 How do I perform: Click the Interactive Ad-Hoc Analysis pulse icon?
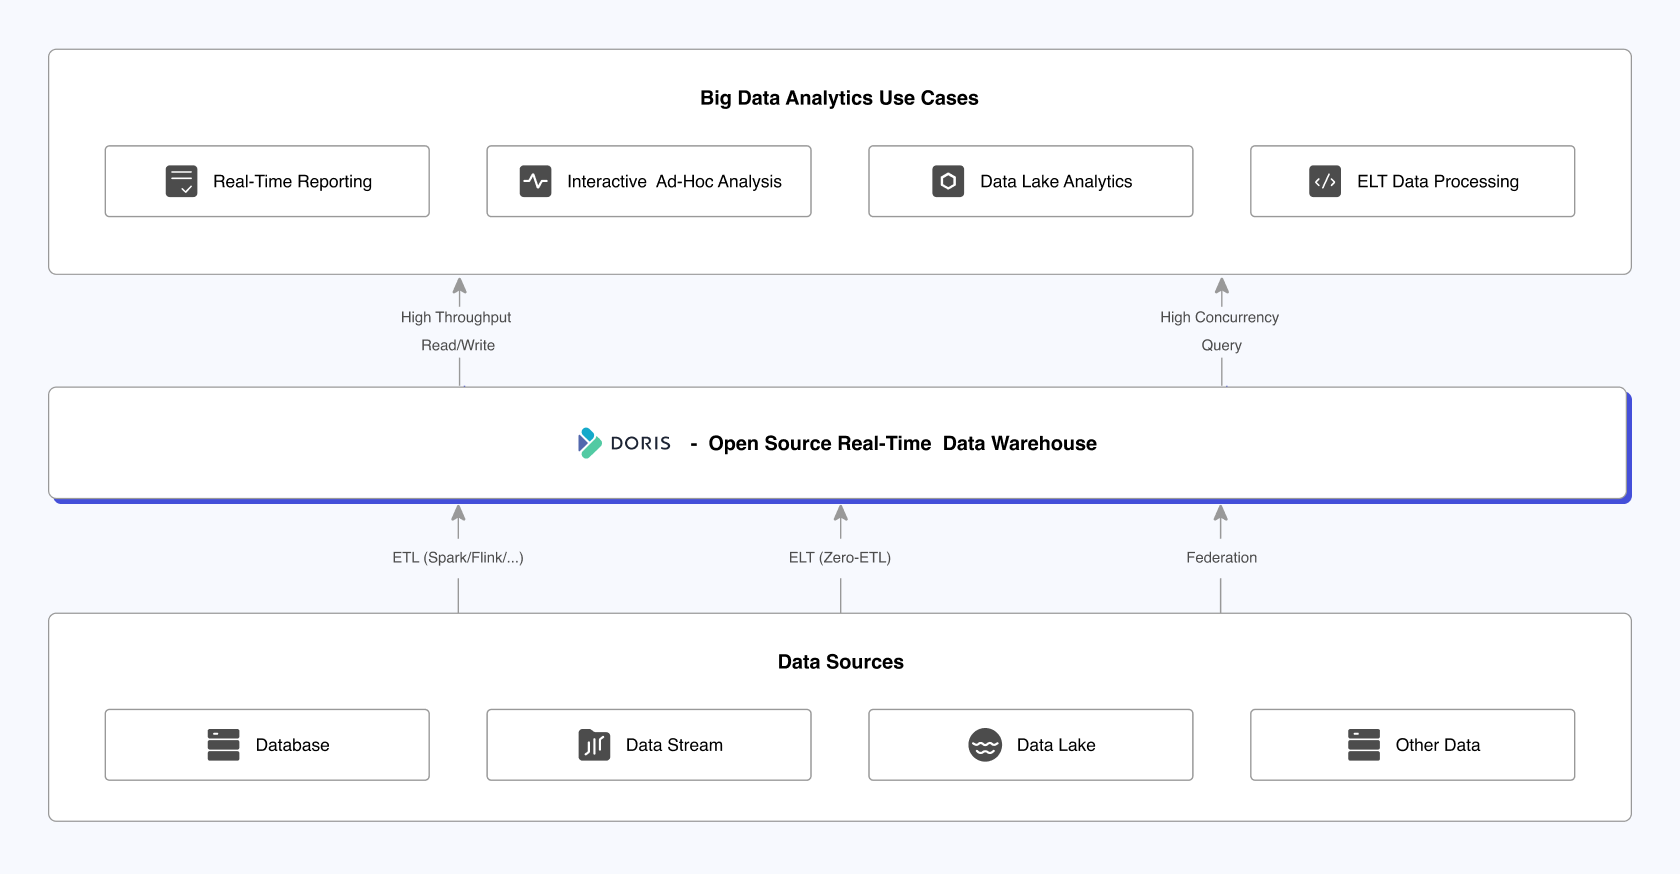point(535,181)
